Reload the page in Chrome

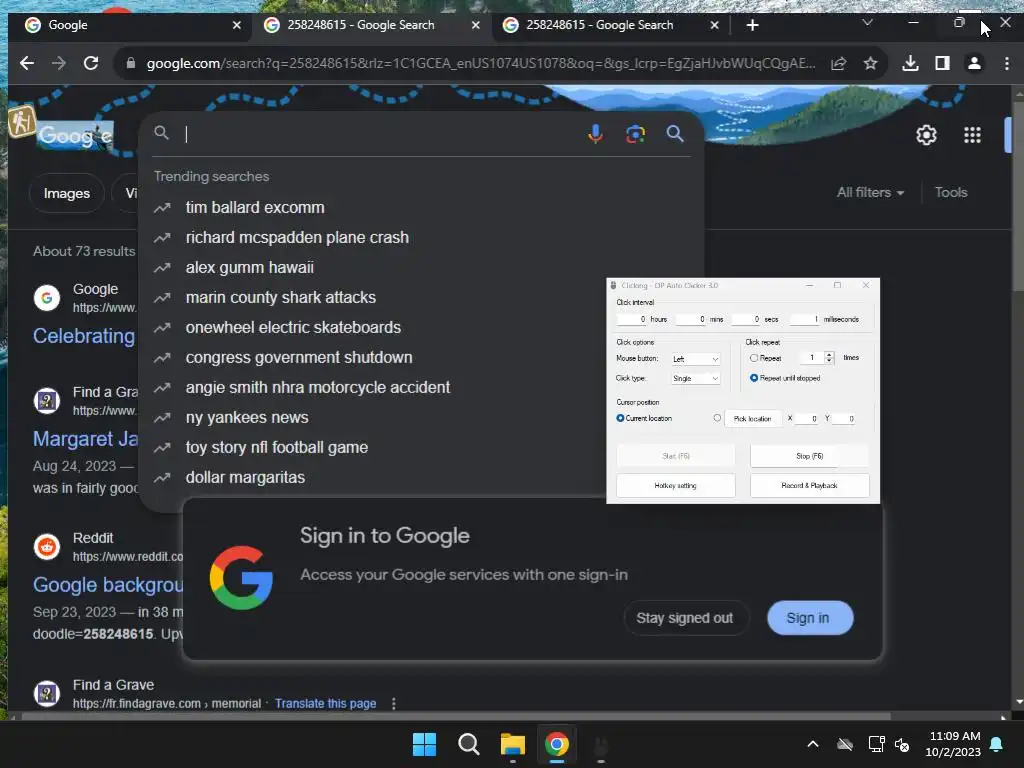(91, 63)
